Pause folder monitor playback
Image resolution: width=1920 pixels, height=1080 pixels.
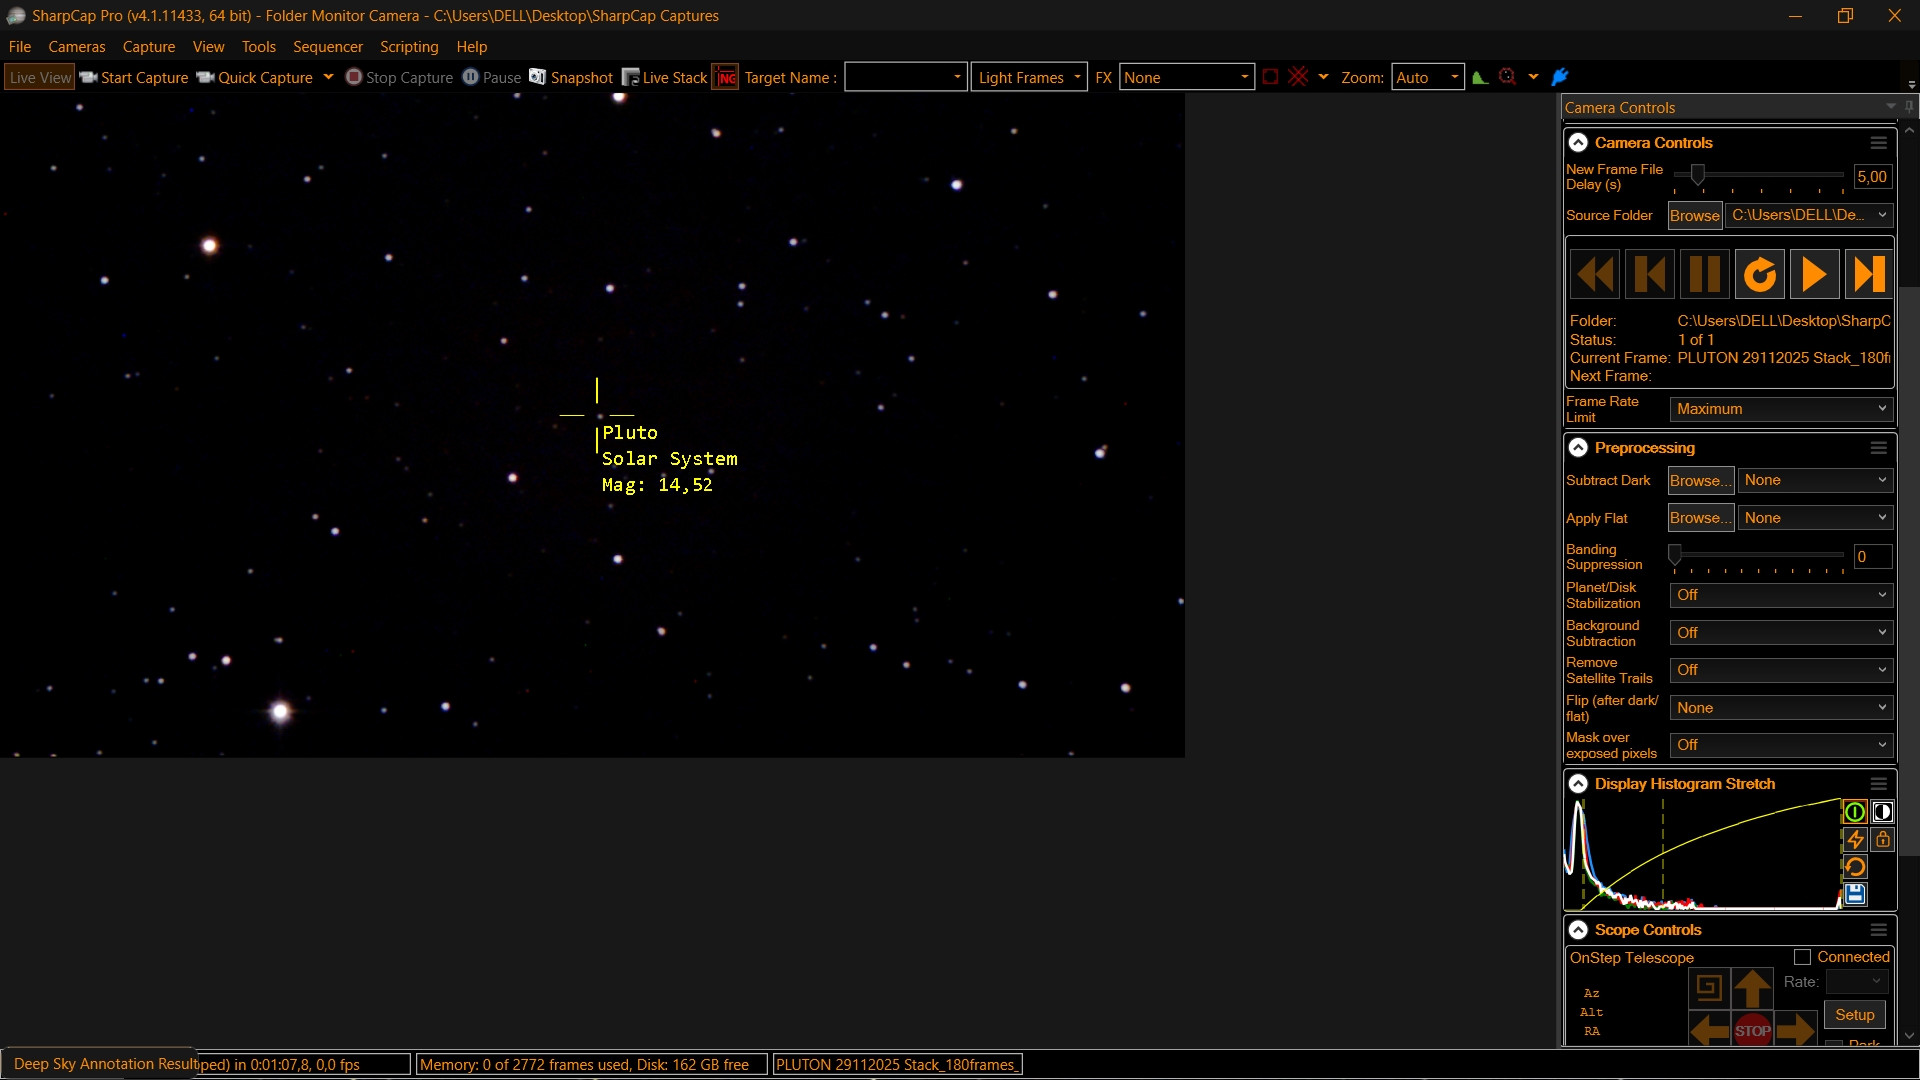[x=1705, y=274]
